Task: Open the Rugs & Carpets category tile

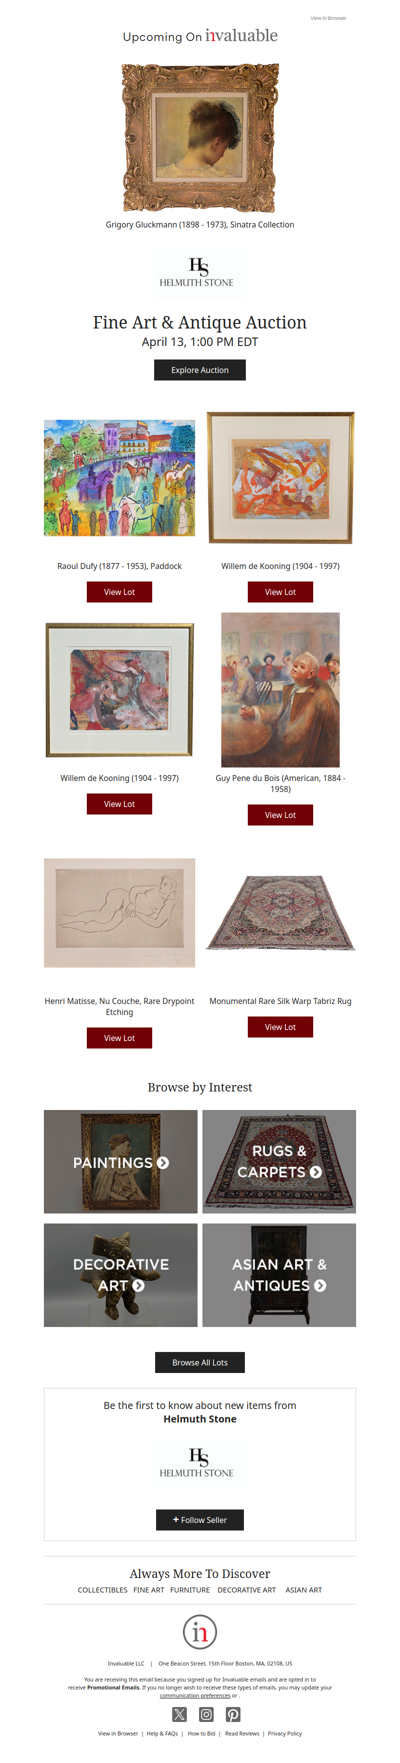Action: (x=279, y=1161)
